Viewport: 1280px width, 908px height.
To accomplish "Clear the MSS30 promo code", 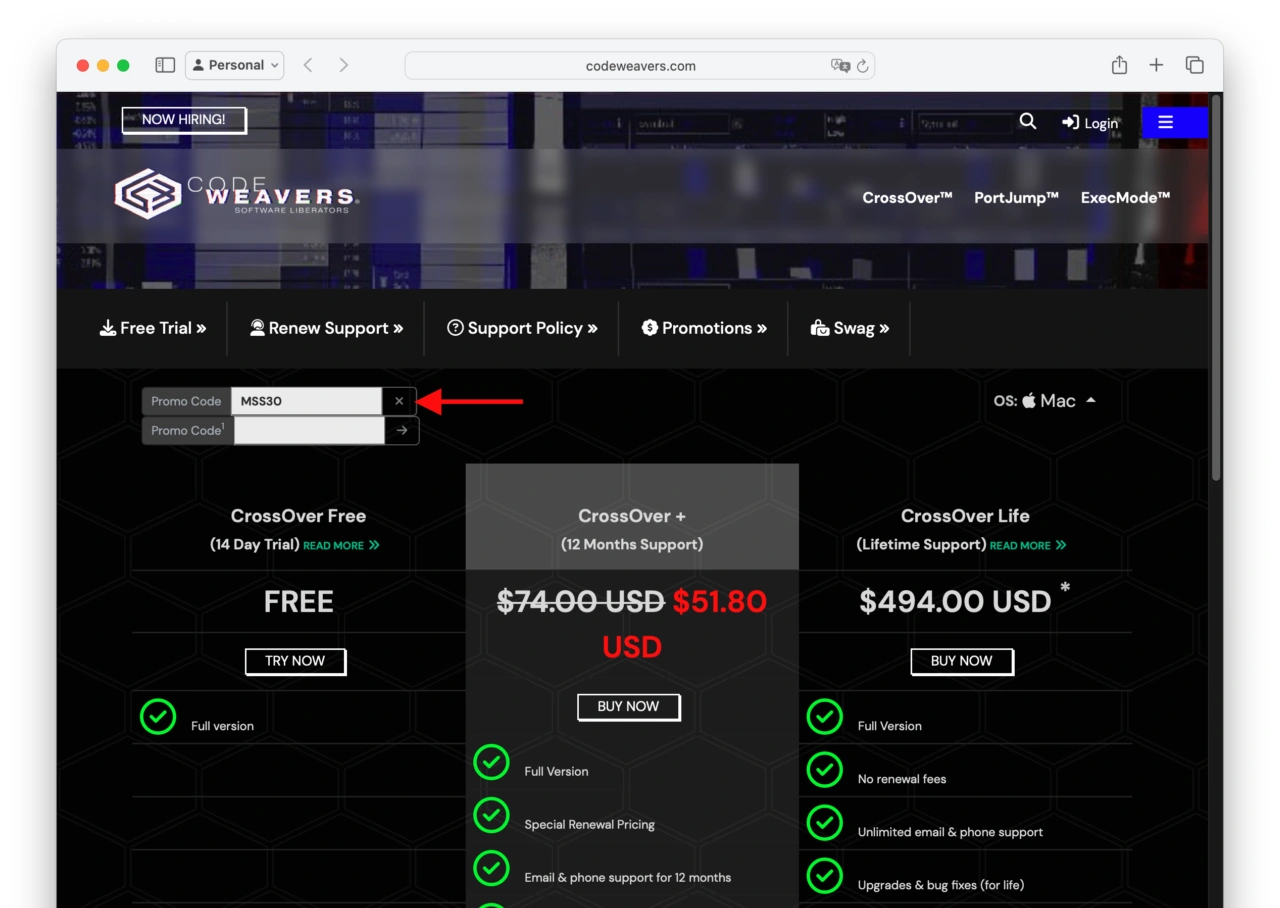I will pyautogui.click(x=399, y=401).
